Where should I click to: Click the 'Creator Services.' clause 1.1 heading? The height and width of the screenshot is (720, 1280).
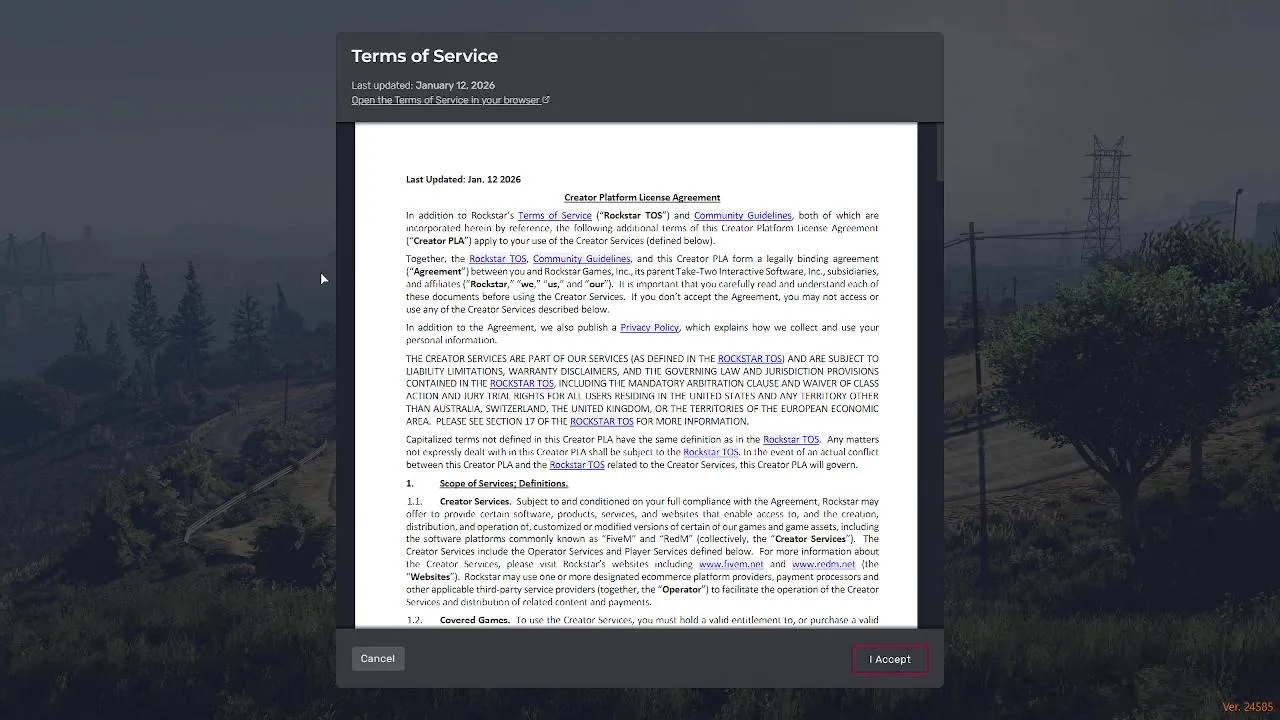(x=475, y=502)
